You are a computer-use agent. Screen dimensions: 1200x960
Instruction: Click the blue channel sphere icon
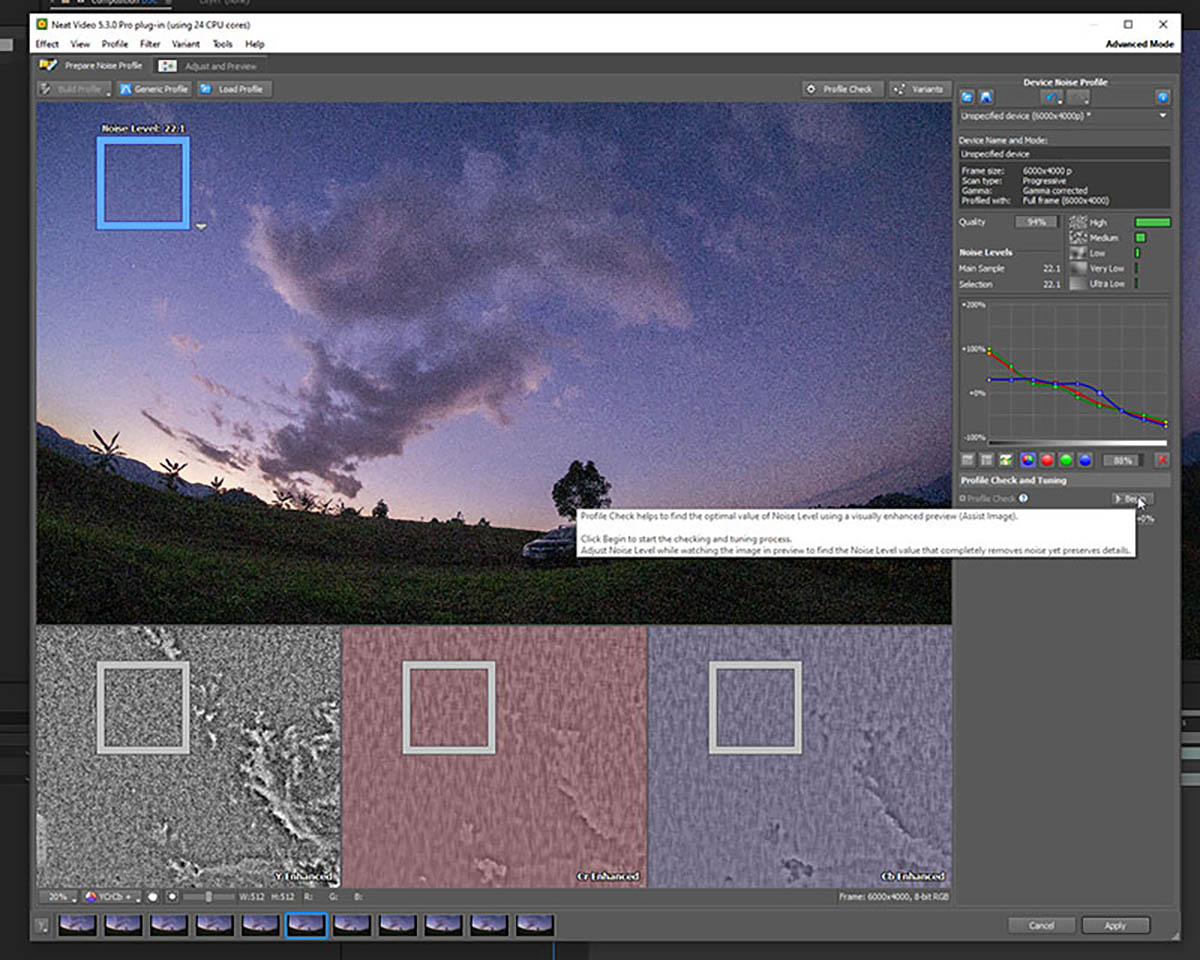[1085, 460]
